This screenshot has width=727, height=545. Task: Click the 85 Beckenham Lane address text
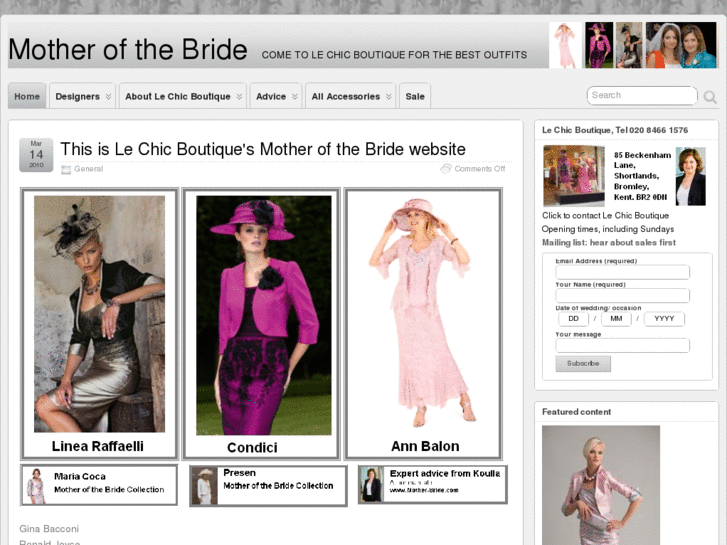pos(642,176)
